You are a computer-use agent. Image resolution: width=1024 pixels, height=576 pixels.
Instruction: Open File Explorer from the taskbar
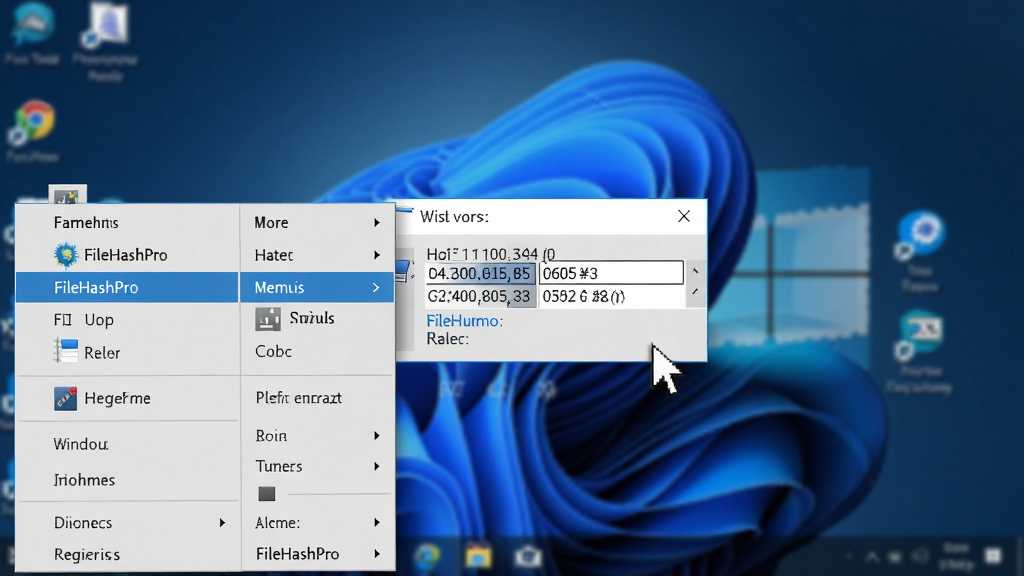tap(478, 556)
